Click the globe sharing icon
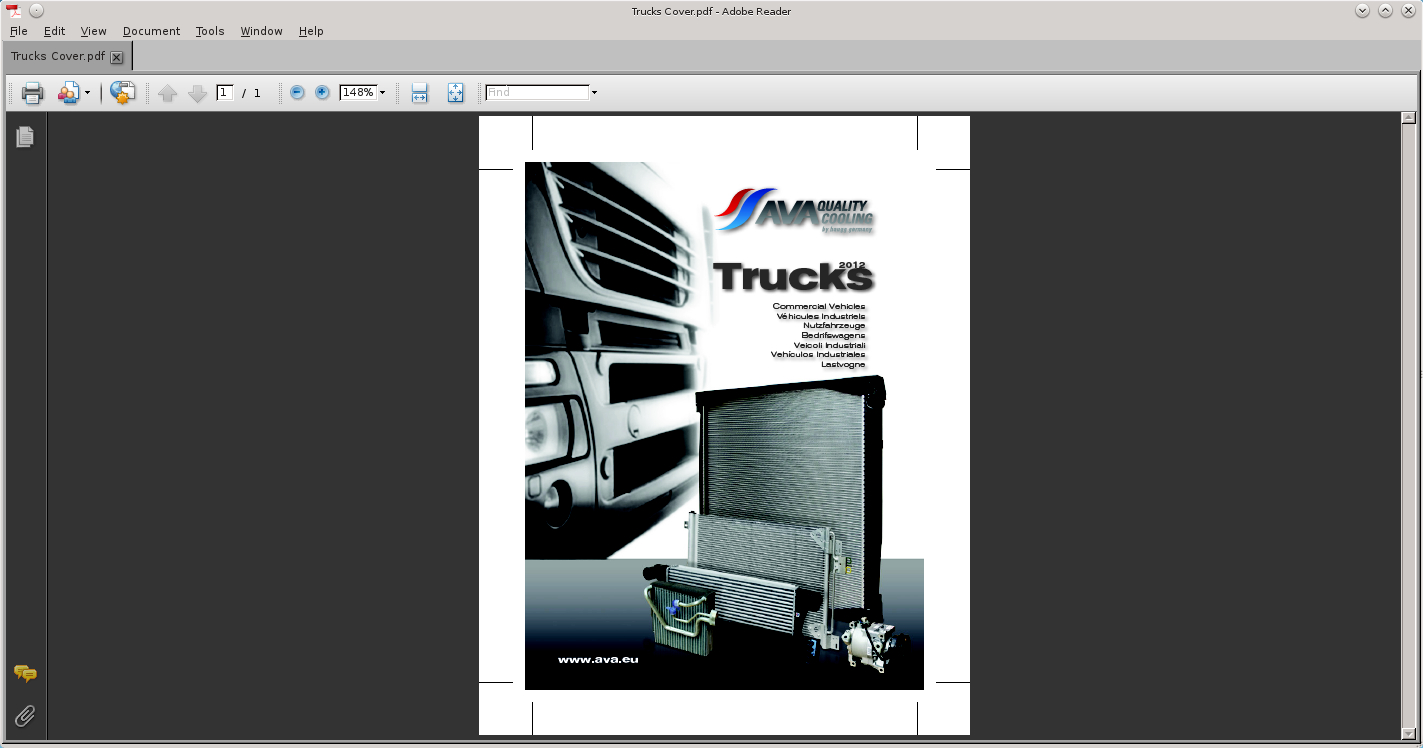The height and width of the screenshot is (748, 1423). coord(123,93)
